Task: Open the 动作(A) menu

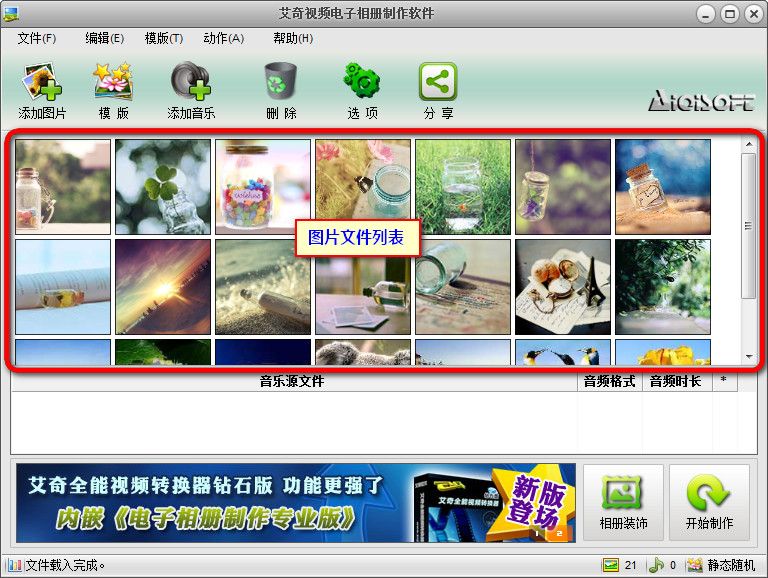Action: 223,38
